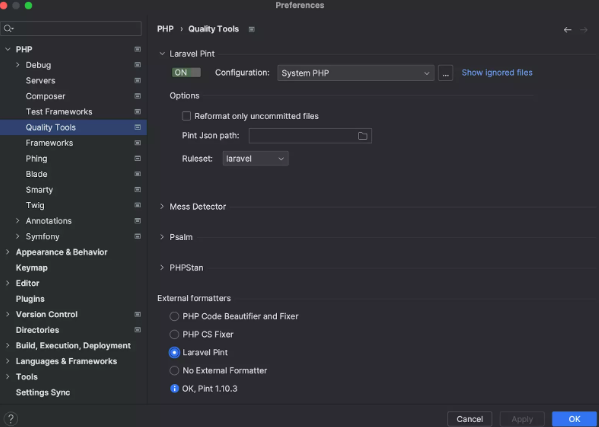Collapse the Laravel Pint section
This screenshot has height=427, width=599.
(162, 54)
